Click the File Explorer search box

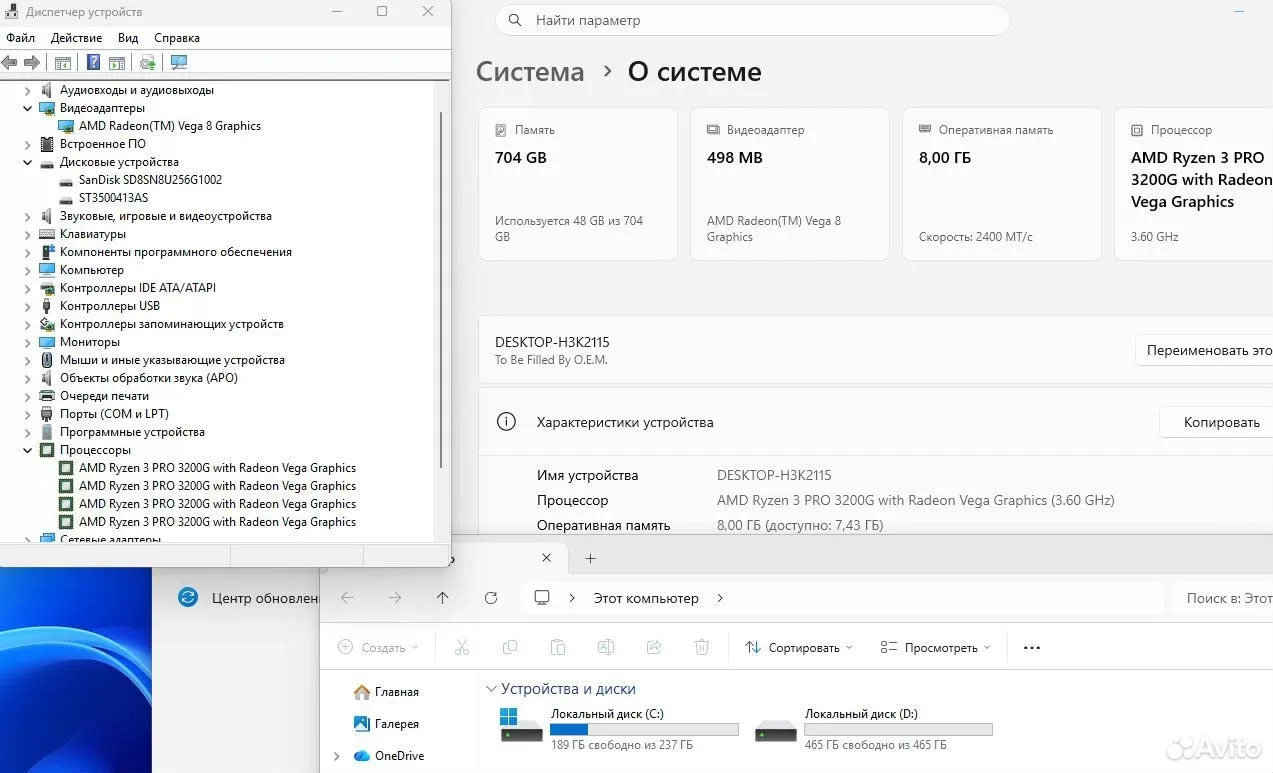pyautogui.click(x=1222, y=598)
